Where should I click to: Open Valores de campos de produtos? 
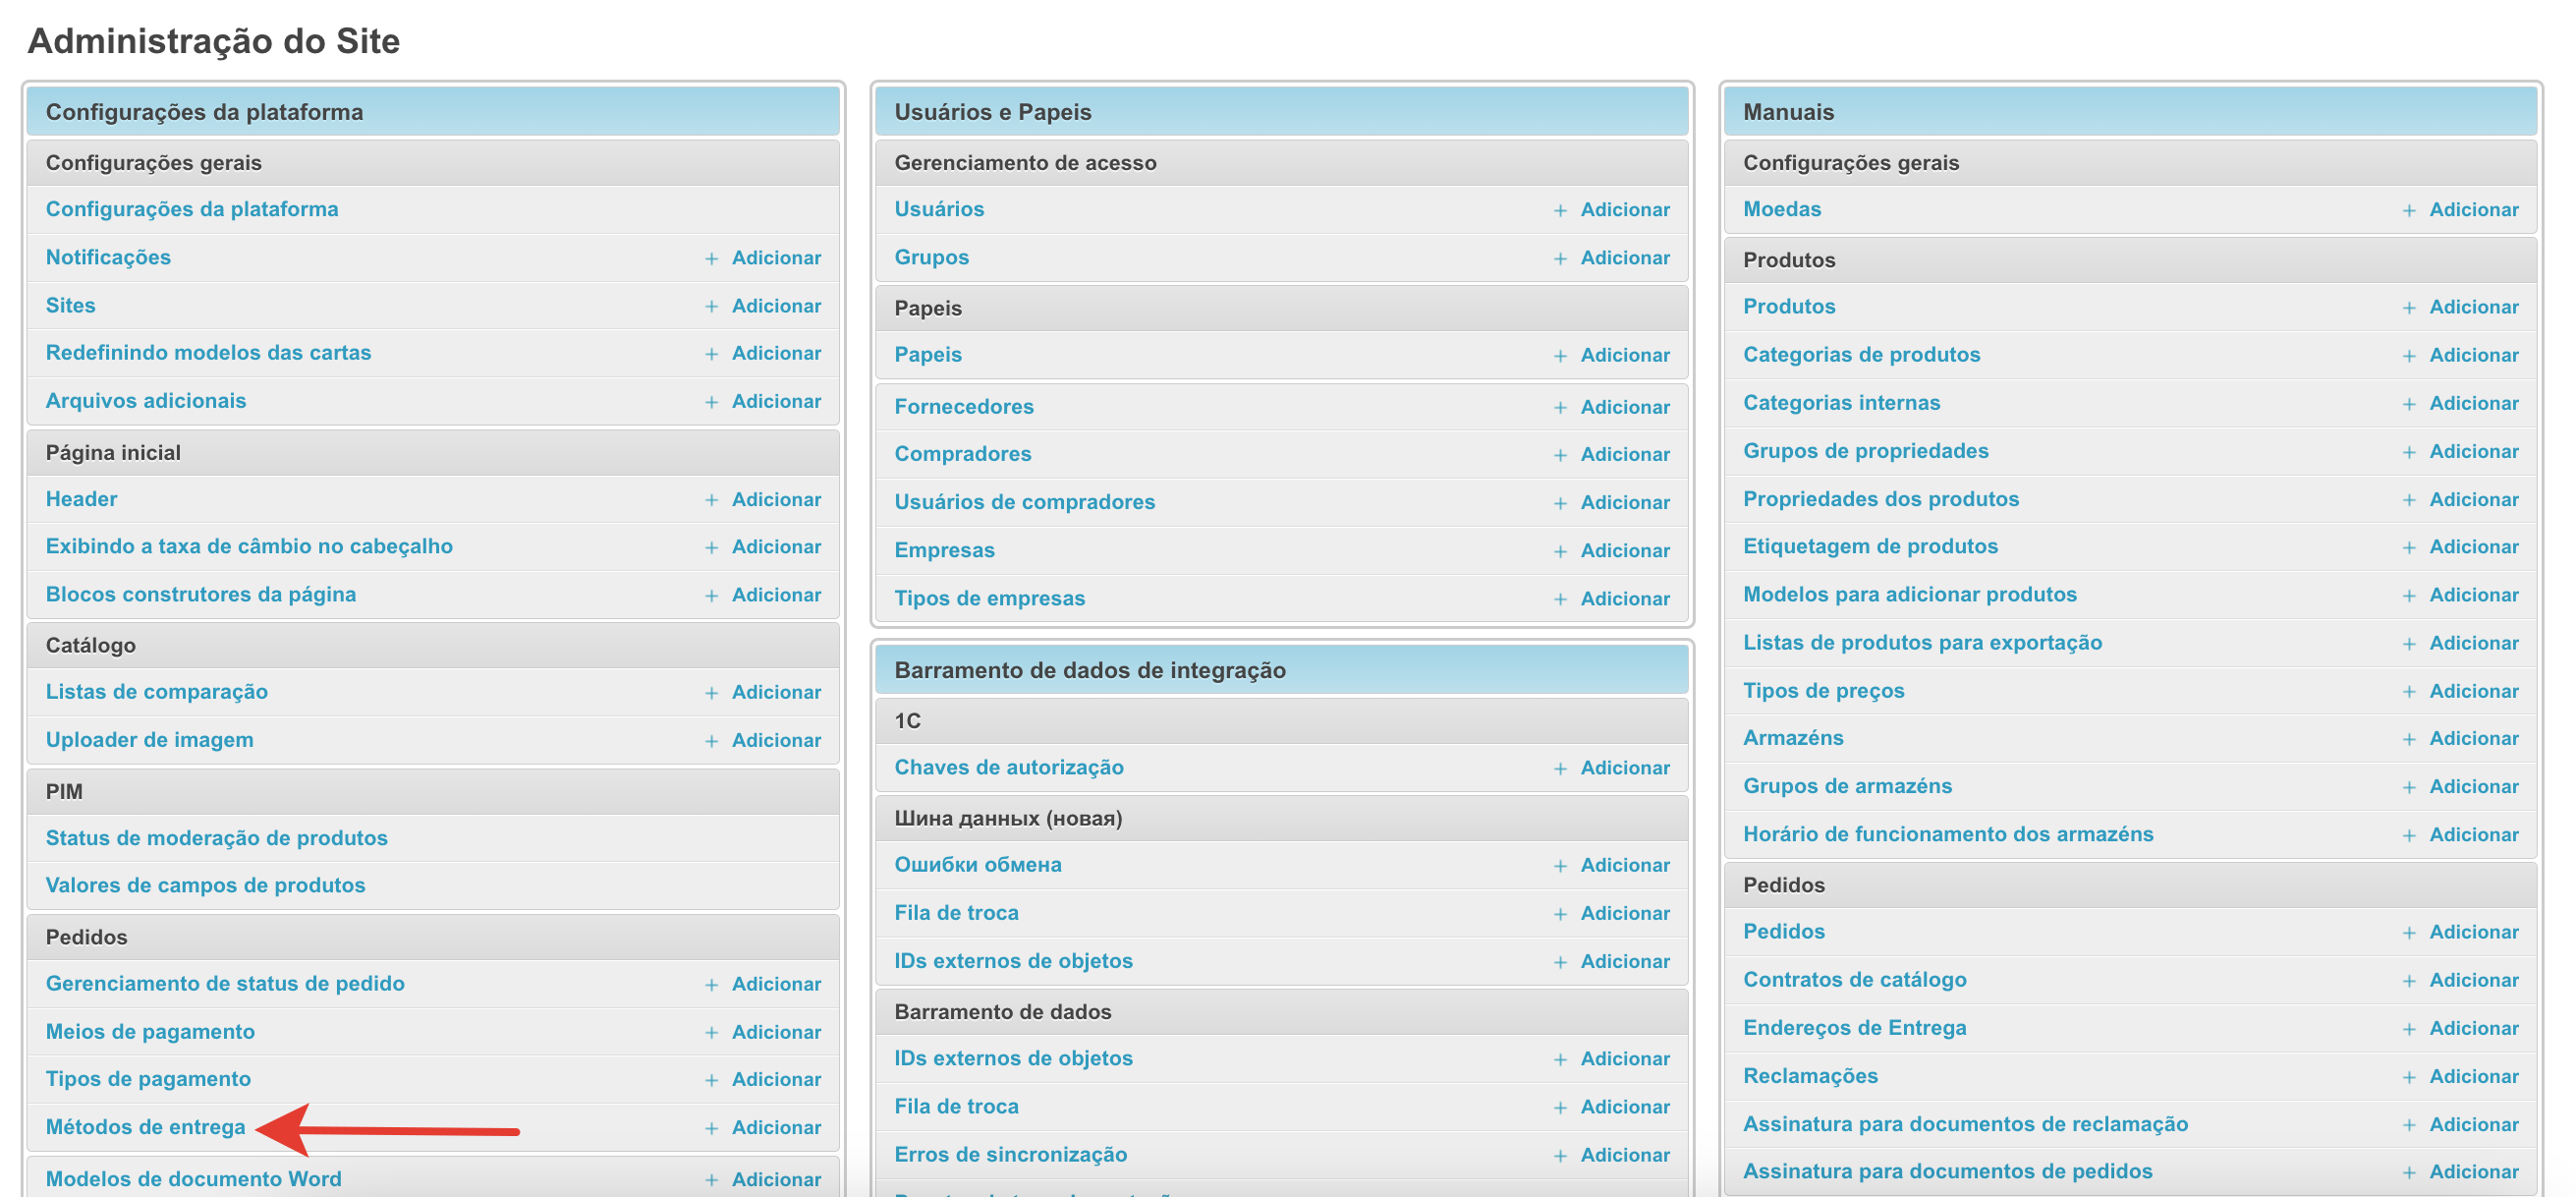click(205, 886)
